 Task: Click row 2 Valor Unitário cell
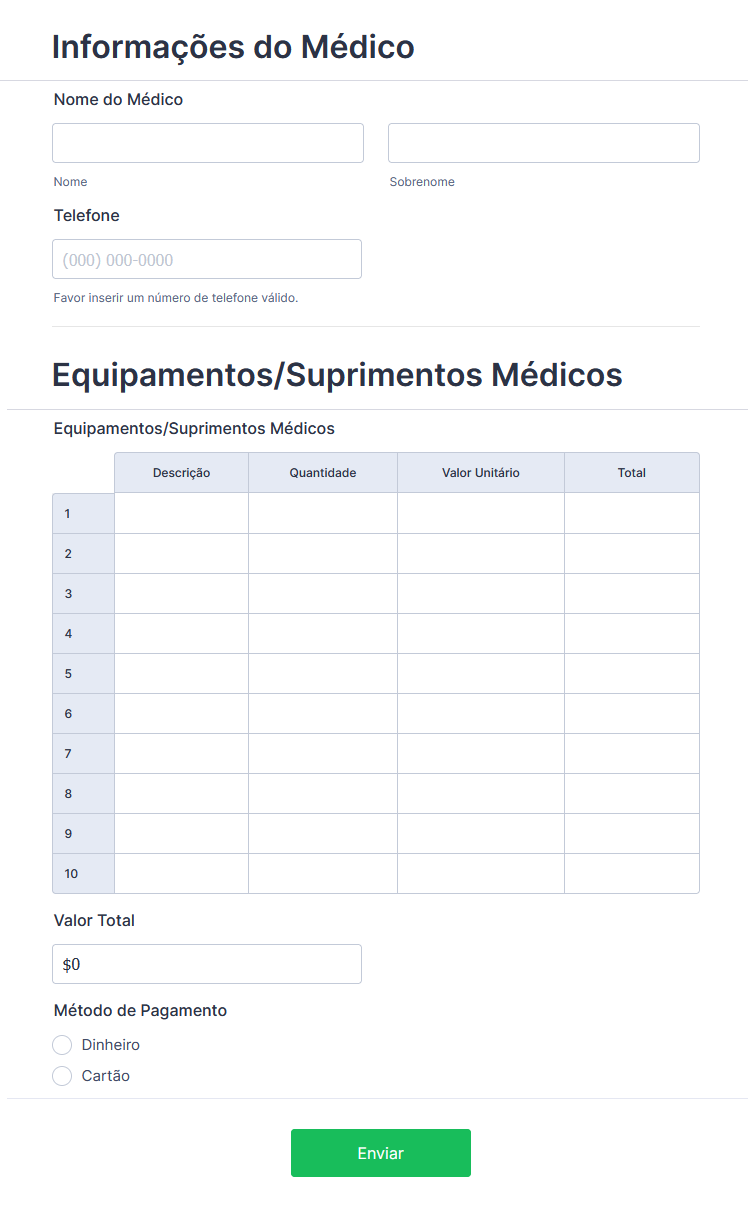[x=480, y=553]
